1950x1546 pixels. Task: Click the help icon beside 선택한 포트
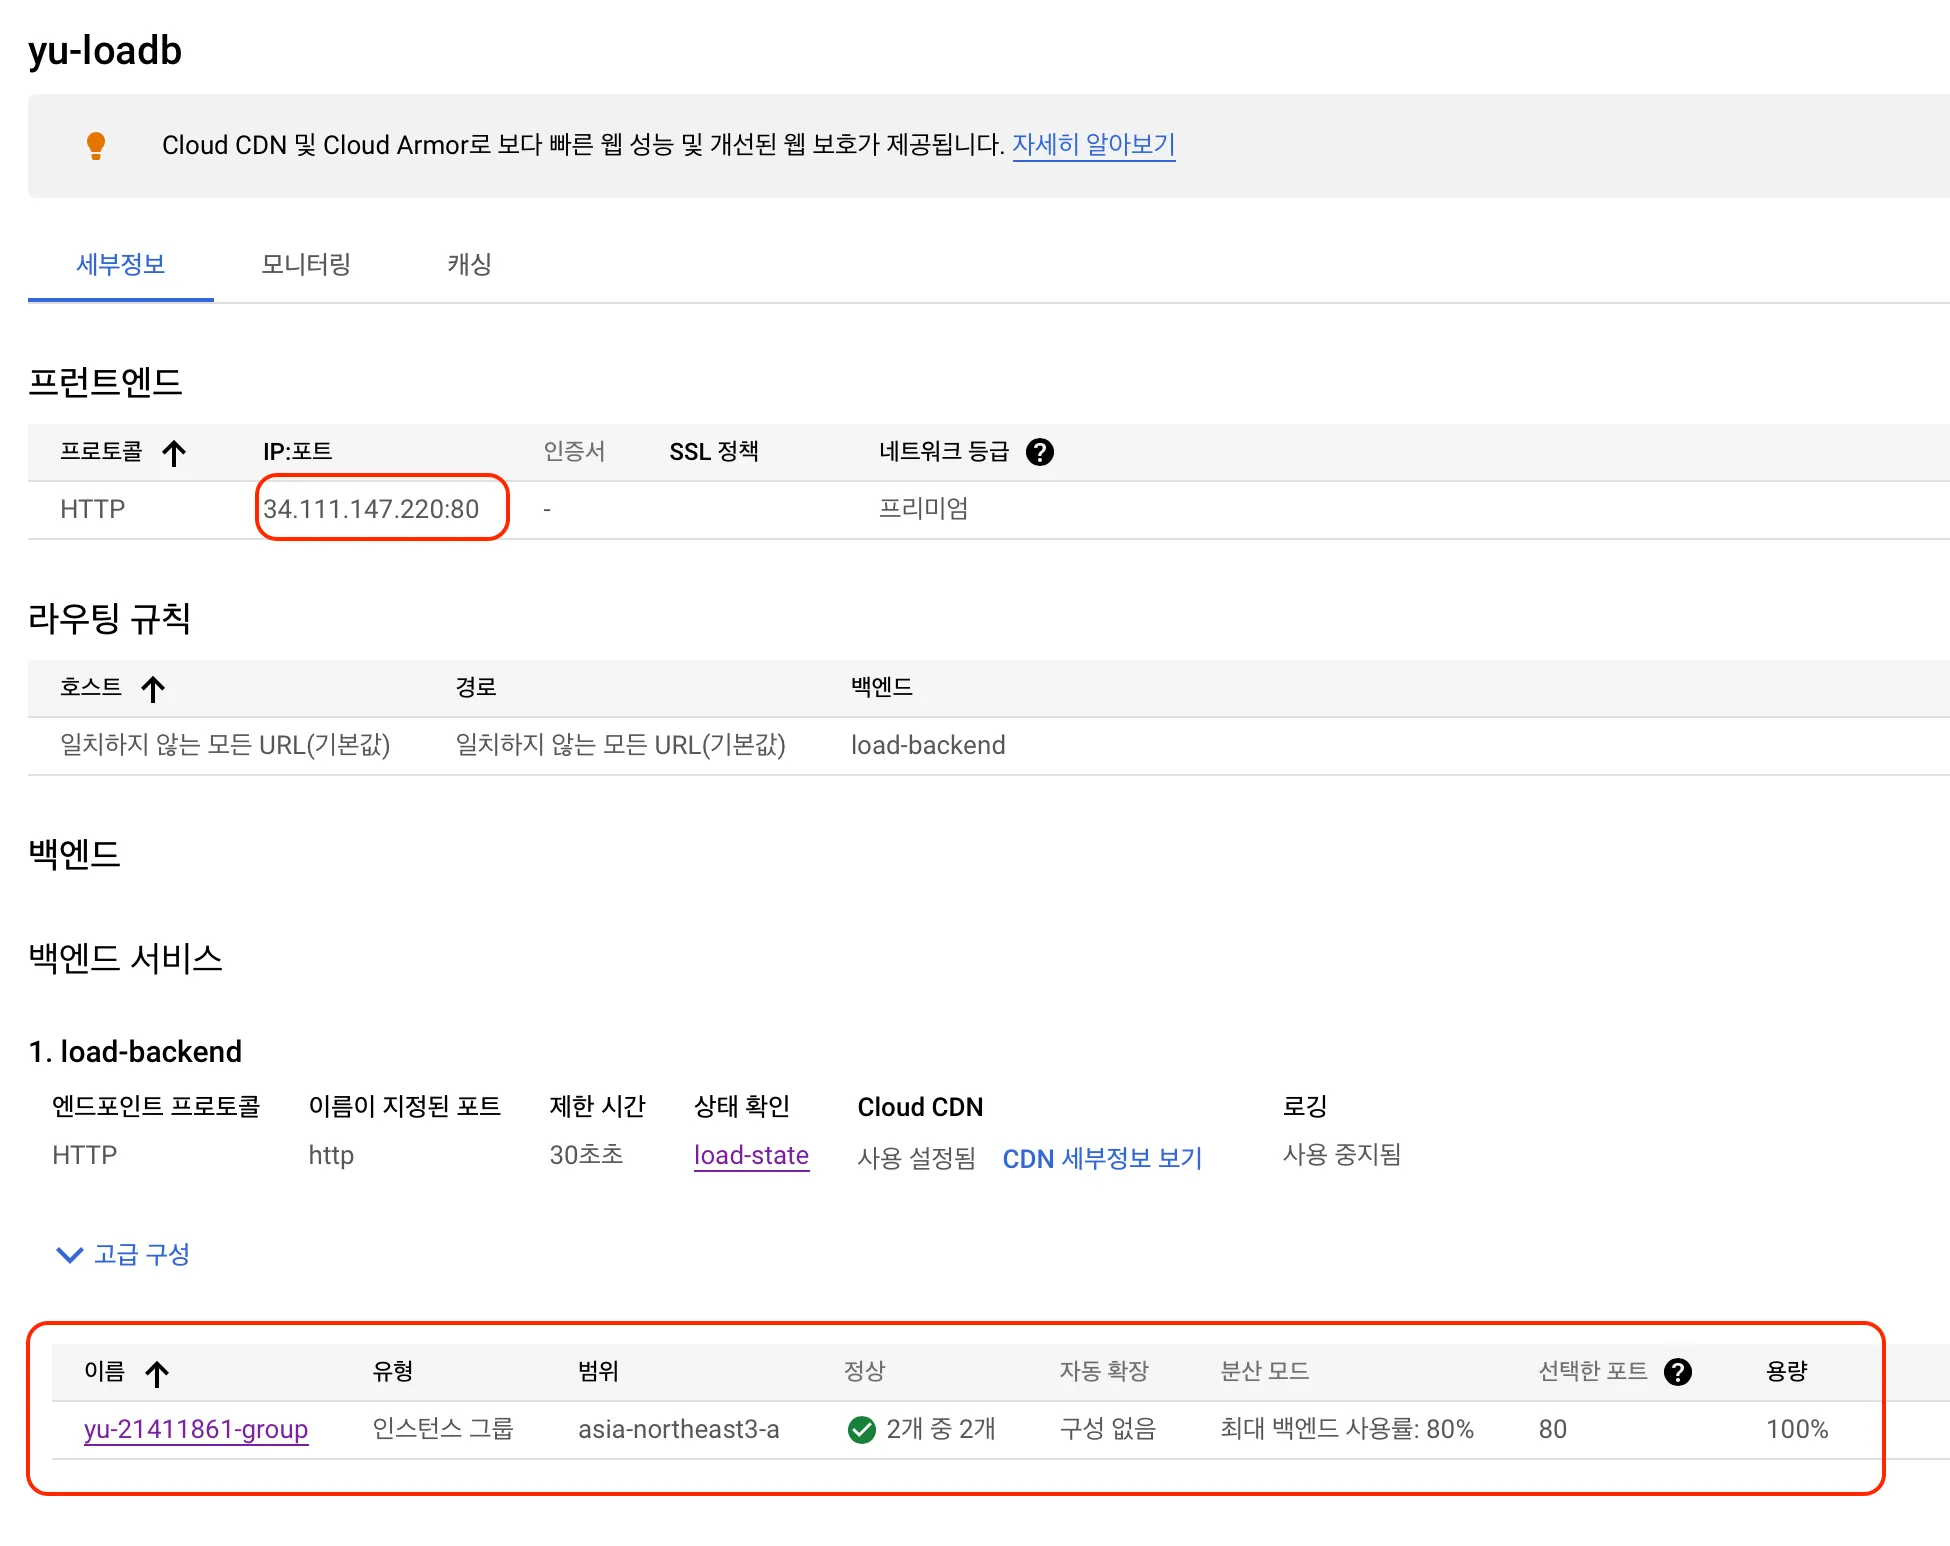tap(1678, 1372)
